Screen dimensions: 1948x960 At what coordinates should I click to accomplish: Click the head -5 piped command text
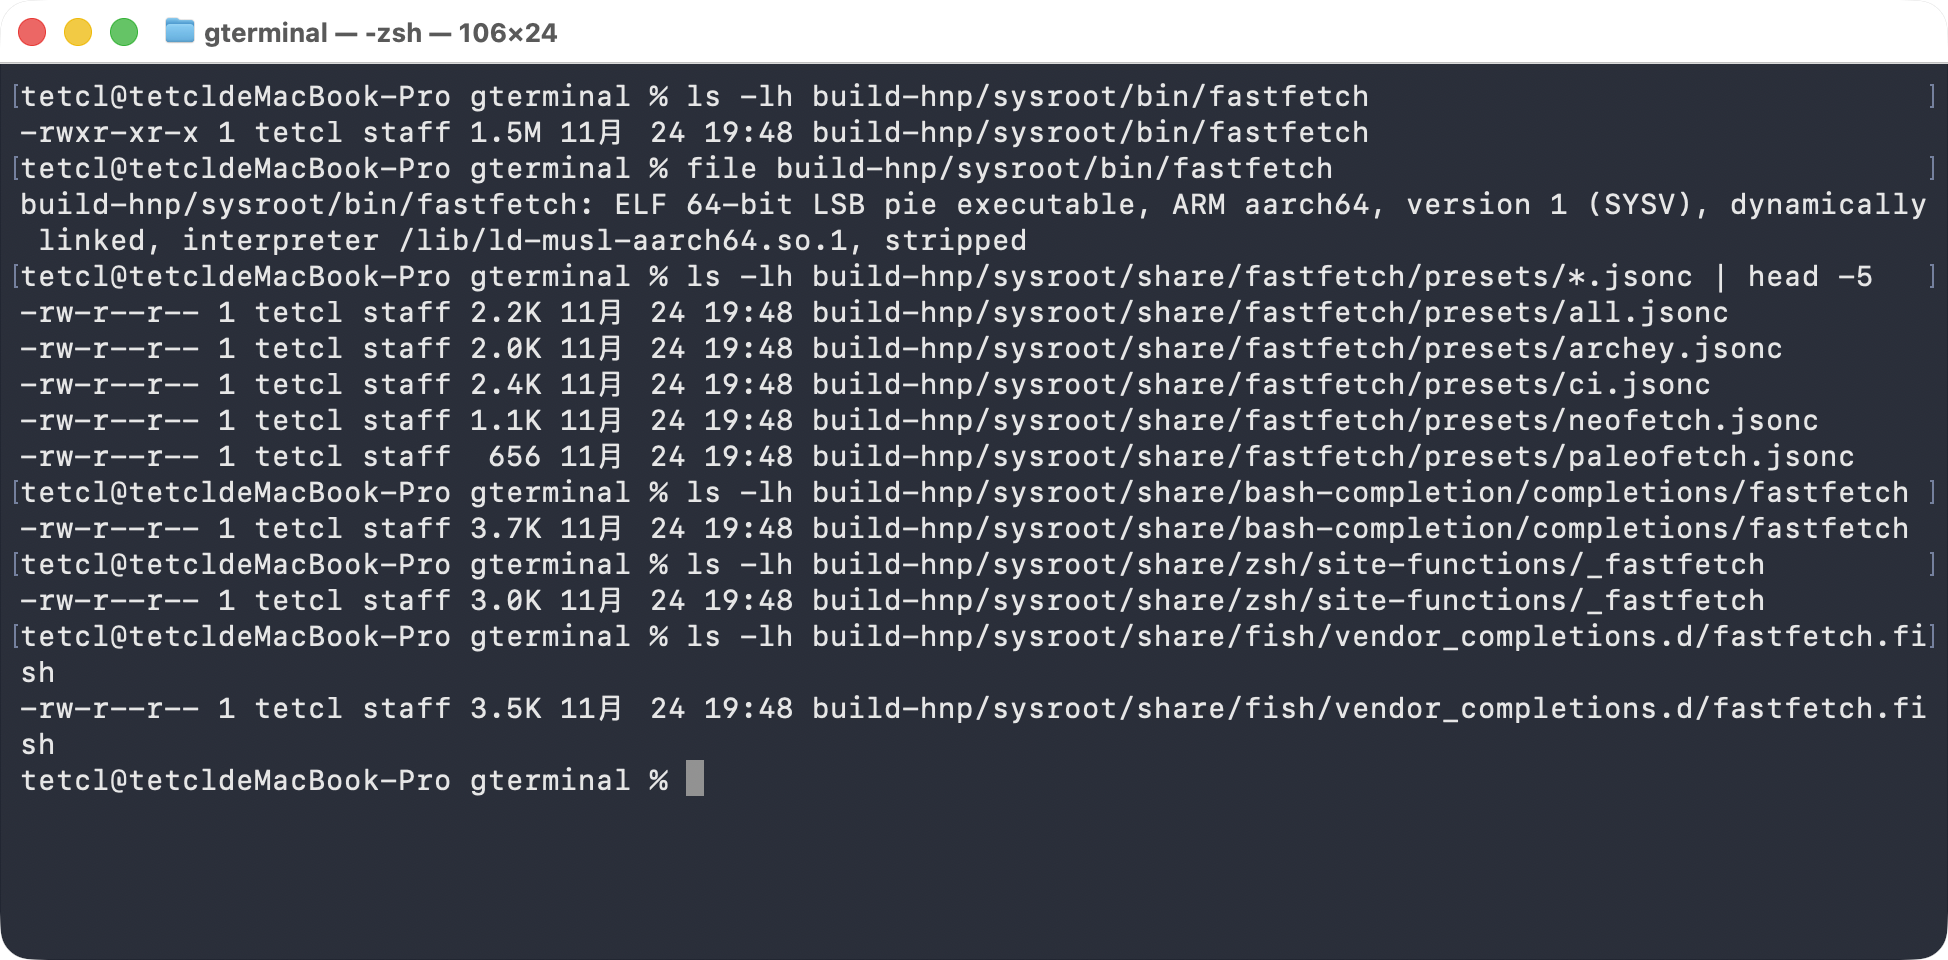(x=1808, y=276)
